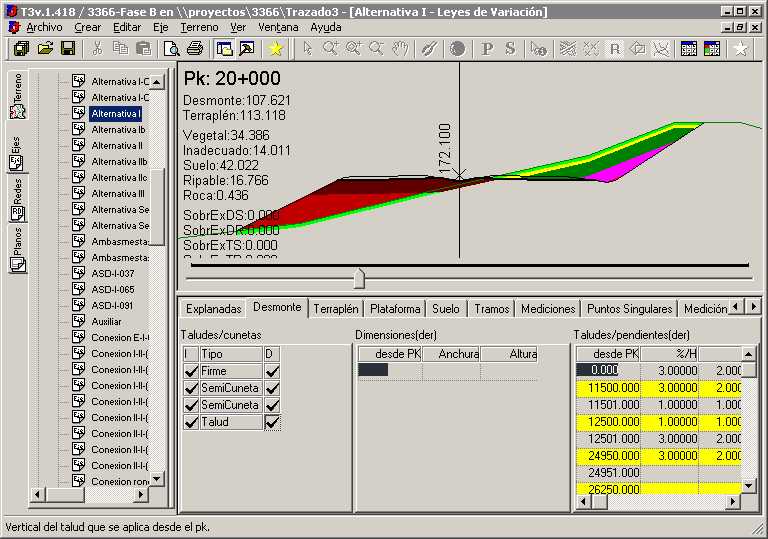
Task: Toggle right (D) checkbox for Talud
Action: 272,422
